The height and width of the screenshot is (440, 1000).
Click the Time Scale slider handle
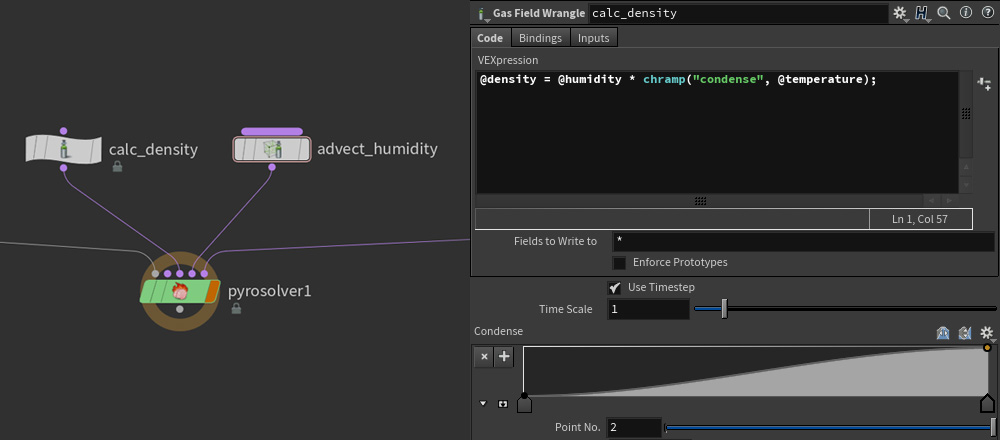[x=724, y=309]
